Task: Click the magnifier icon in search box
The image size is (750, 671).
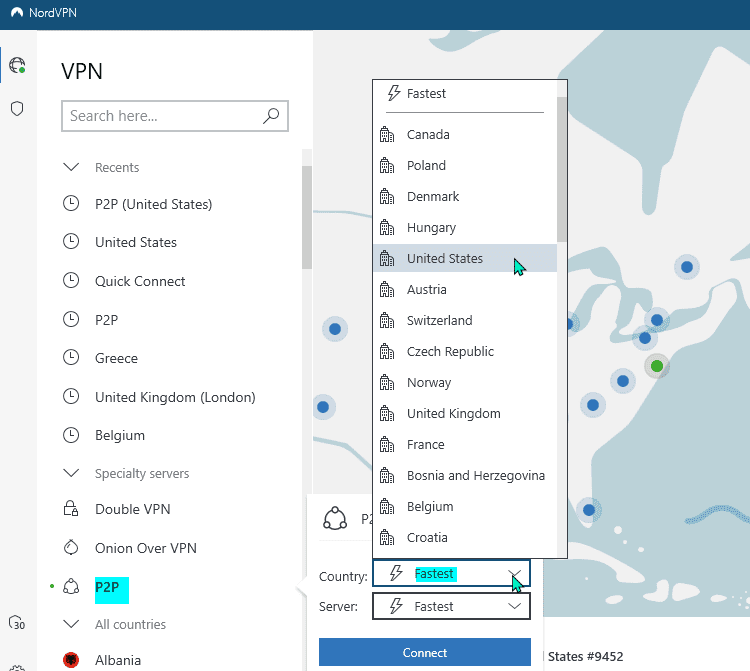Action: [x=271, y=116]
